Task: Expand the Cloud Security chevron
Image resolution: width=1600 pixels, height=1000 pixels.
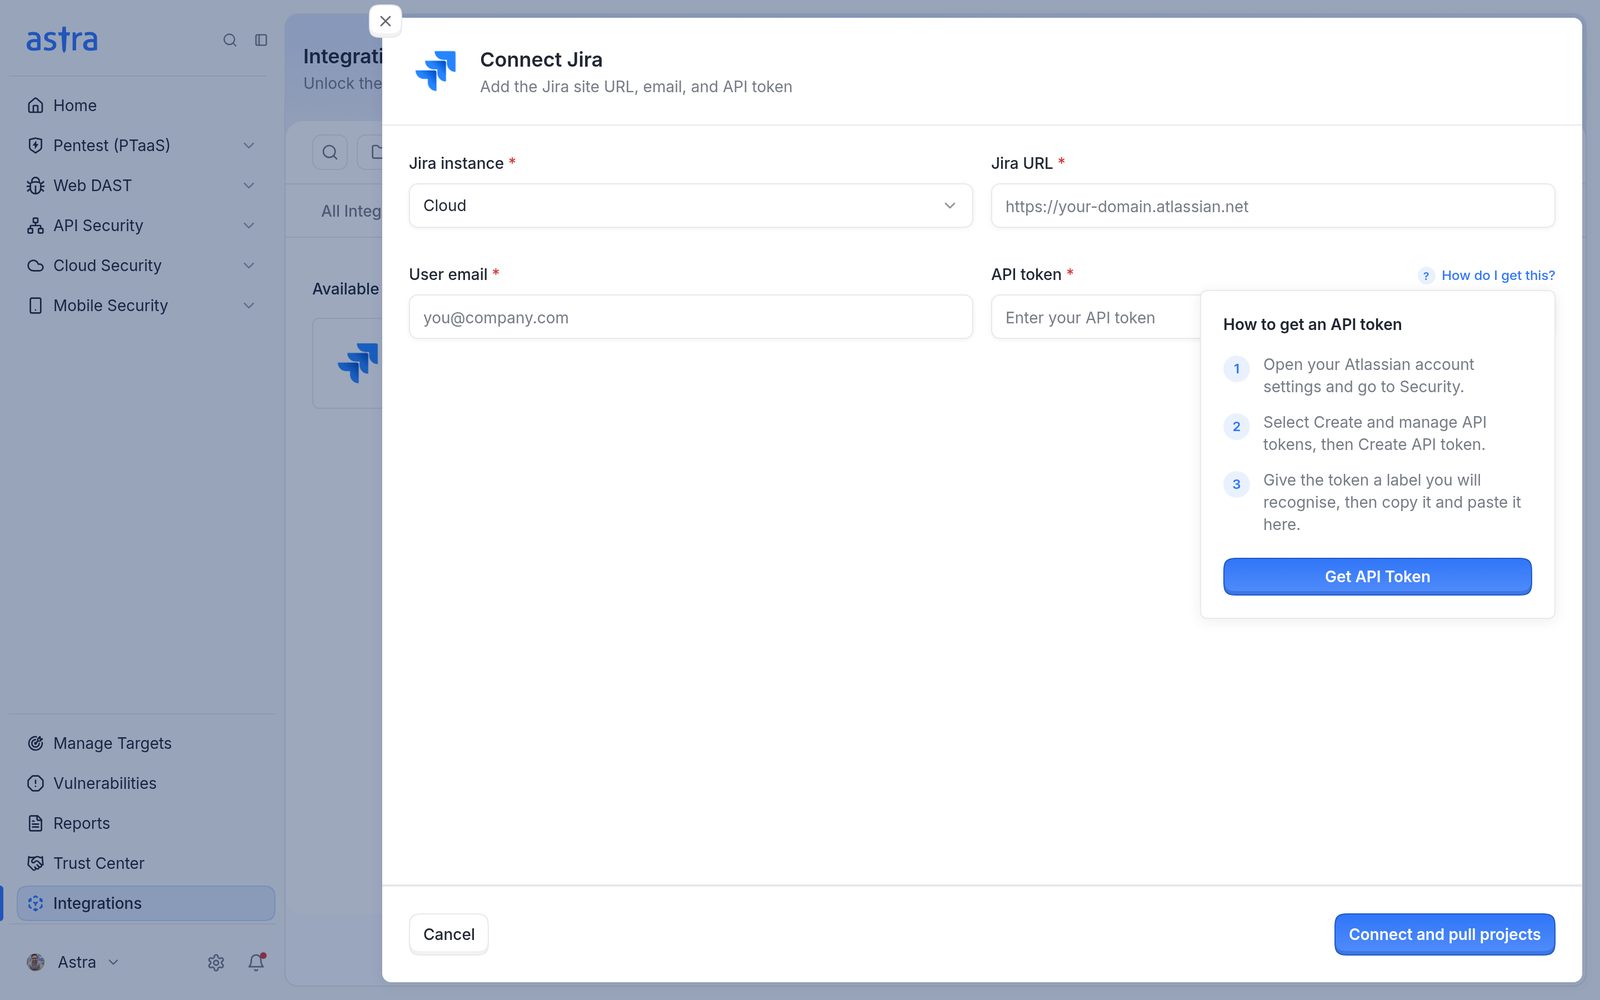Action: coord(249,265)
